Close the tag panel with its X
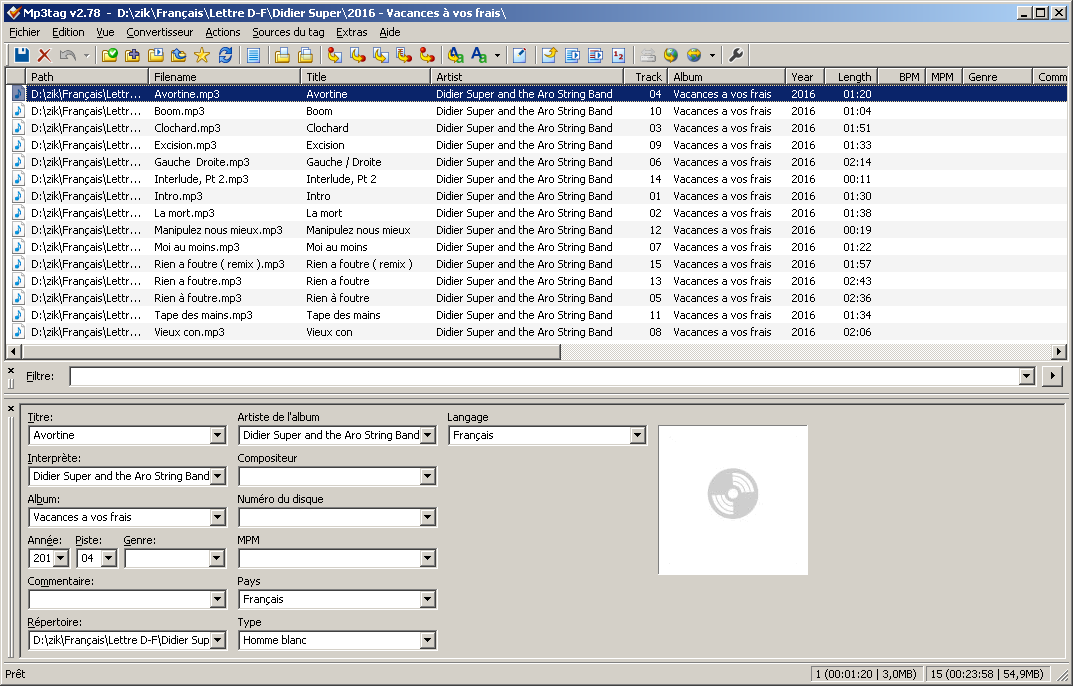The height and width of the screenshot is (686, 1073). point(11,409)
